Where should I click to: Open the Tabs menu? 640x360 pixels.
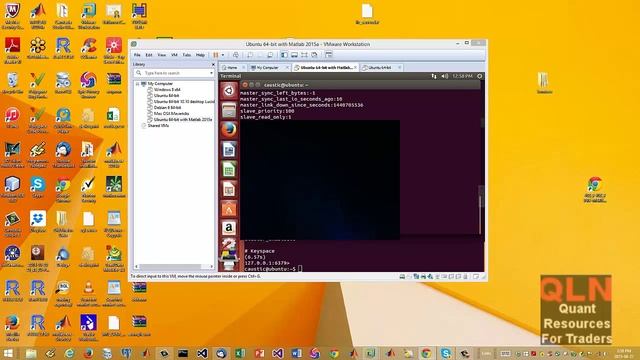tap(187, 55)
